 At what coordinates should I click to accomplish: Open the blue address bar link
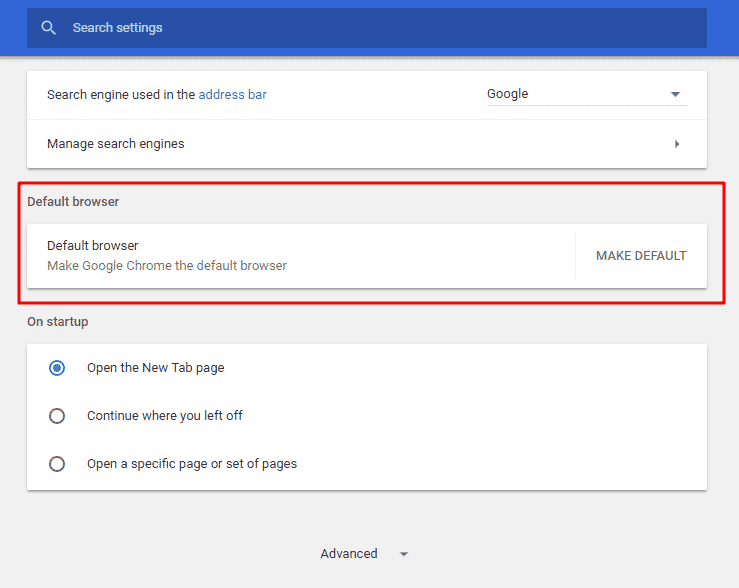click(232, 95)
